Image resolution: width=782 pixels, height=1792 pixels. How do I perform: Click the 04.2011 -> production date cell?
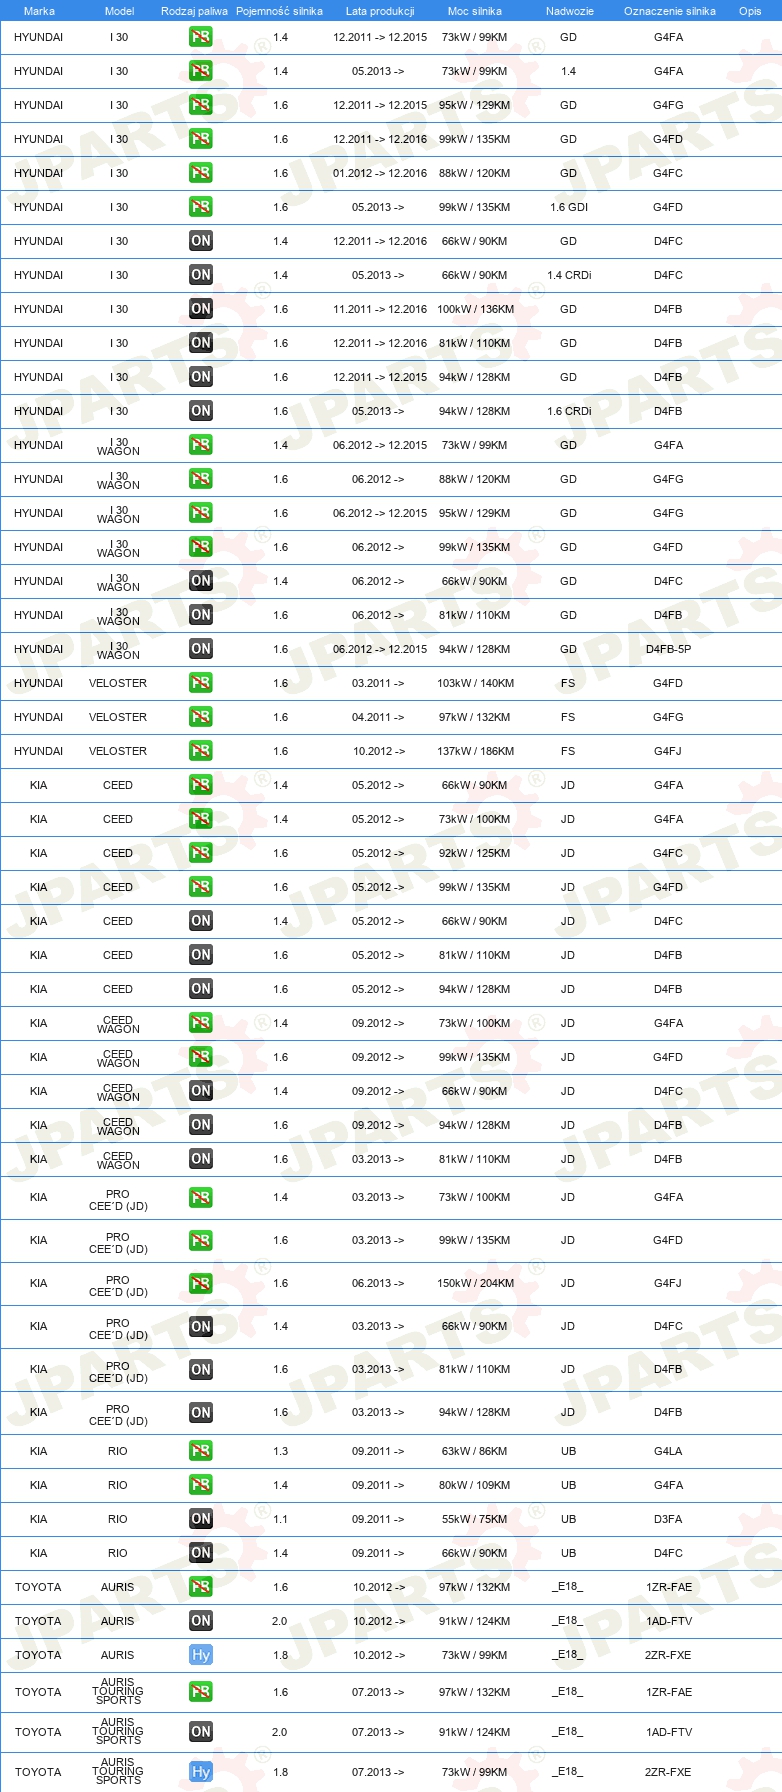(378, 717)
